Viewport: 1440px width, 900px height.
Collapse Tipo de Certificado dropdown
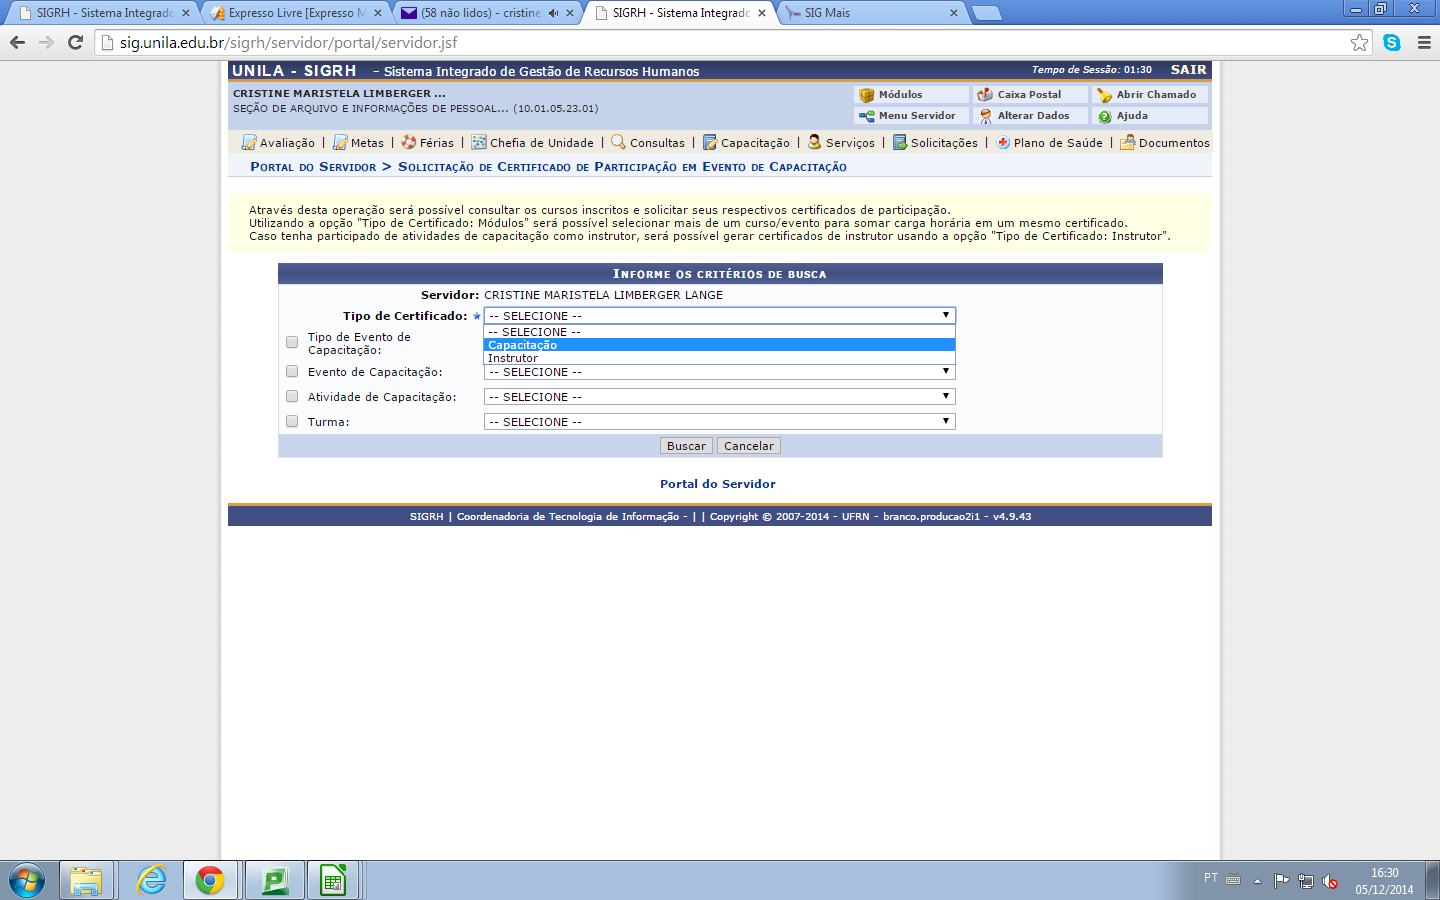[720, 315]
